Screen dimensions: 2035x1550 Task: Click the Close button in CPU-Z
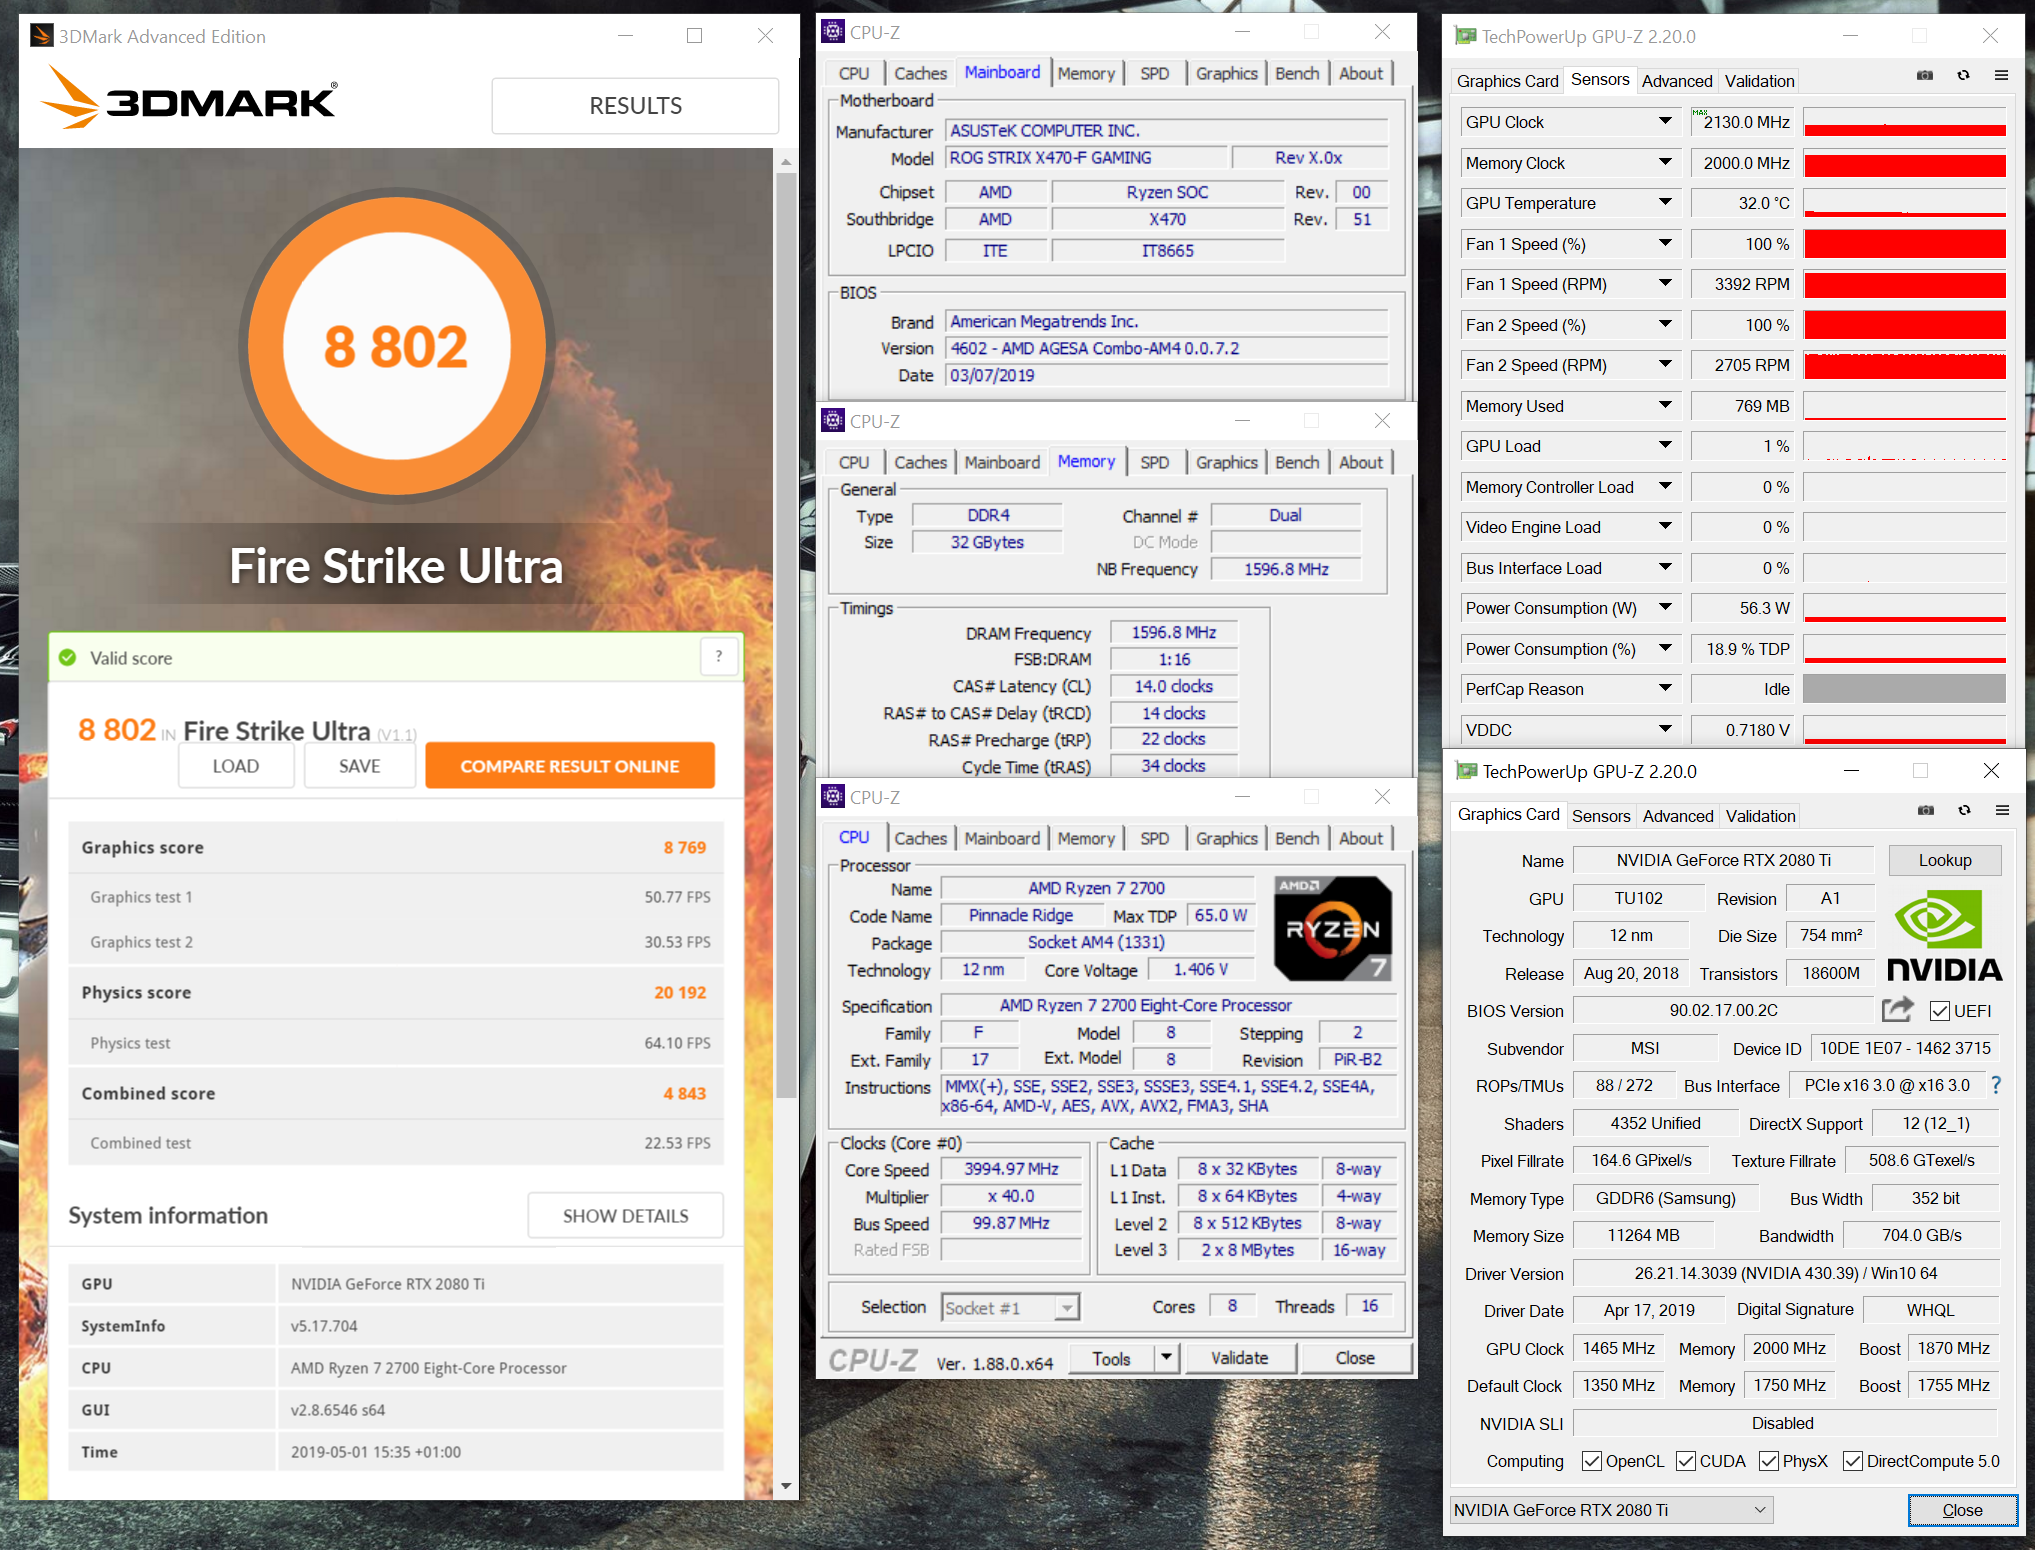click(1355, 1358)
